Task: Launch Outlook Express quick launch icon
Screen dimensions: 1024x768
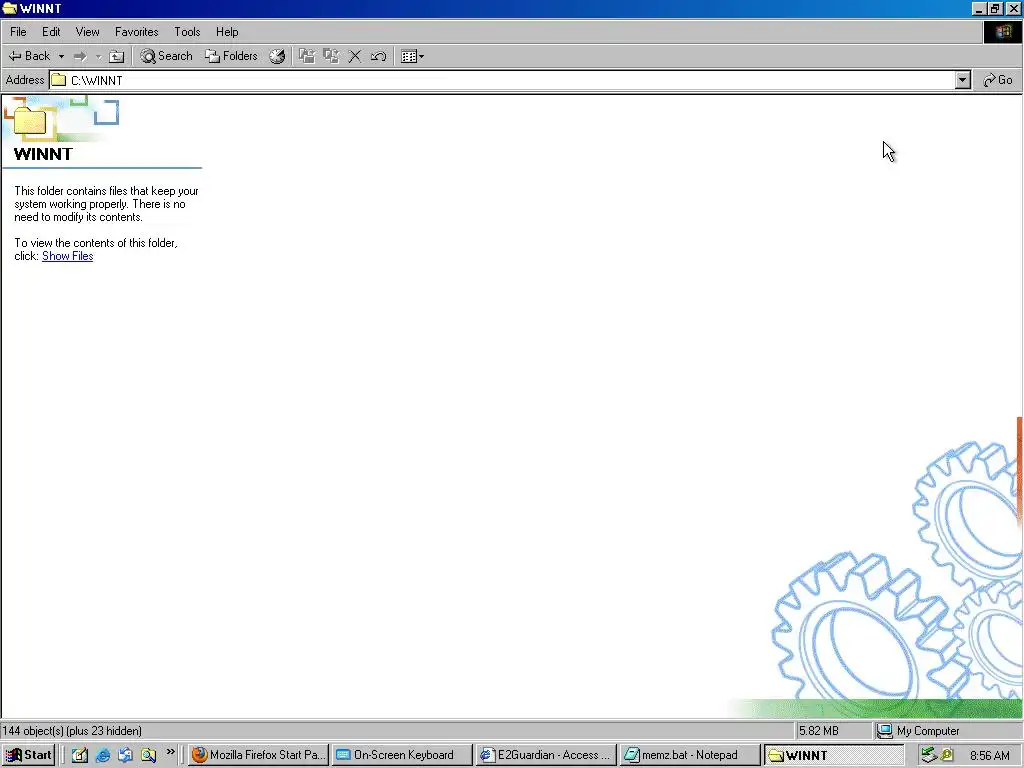Action: pyautogui.click(x=125, y=755)
